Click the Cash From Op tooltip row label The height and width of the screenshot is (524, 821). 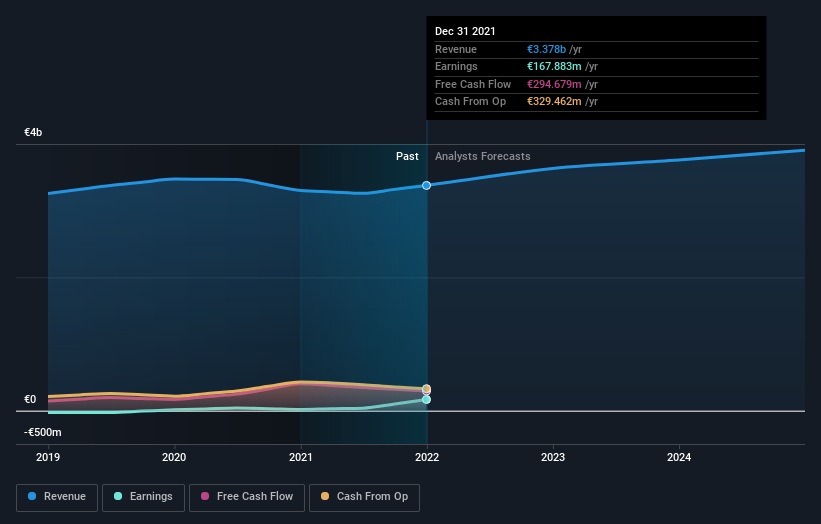[471, 102]
